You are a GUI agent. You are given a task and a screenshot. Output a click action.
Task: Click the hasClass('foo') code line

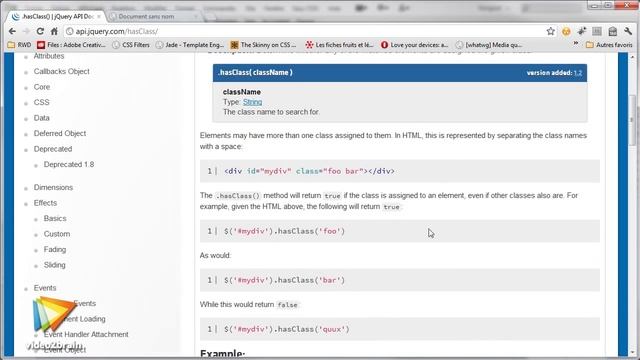(x=400, y=231)
